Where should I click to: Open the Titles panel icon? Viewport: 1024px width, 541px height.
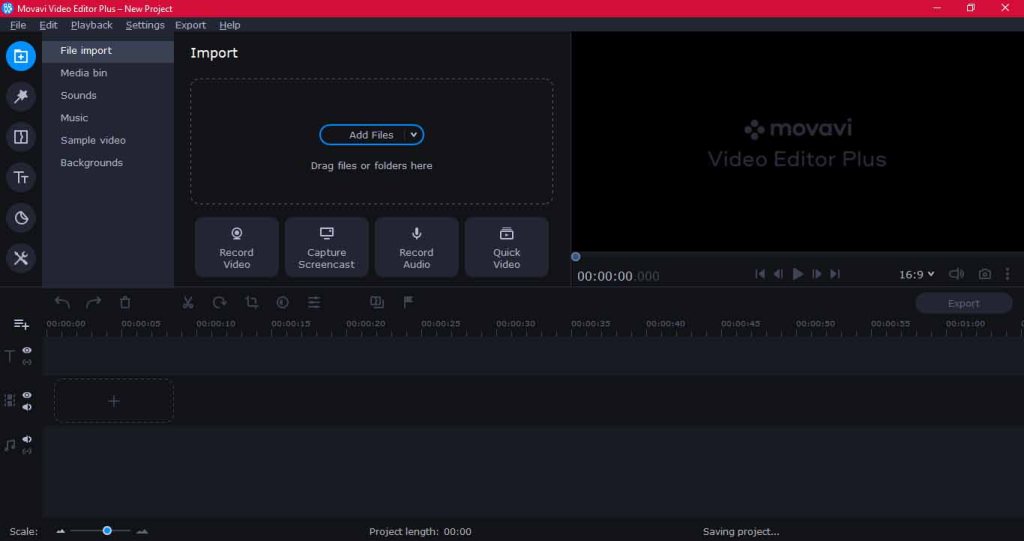pos(20,178)
